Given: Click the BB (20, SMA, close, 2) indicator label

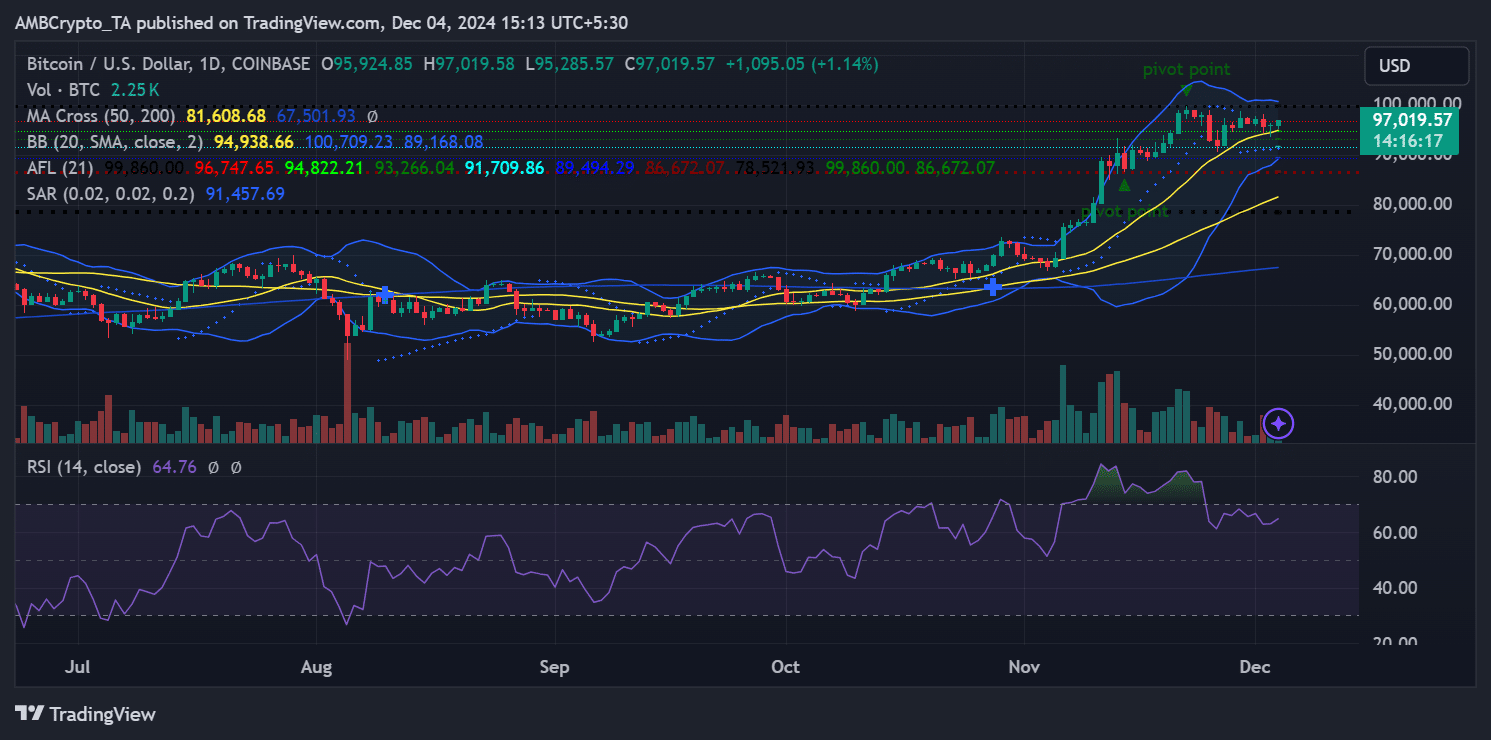Looking at the screenshot, I should (117, 142).
